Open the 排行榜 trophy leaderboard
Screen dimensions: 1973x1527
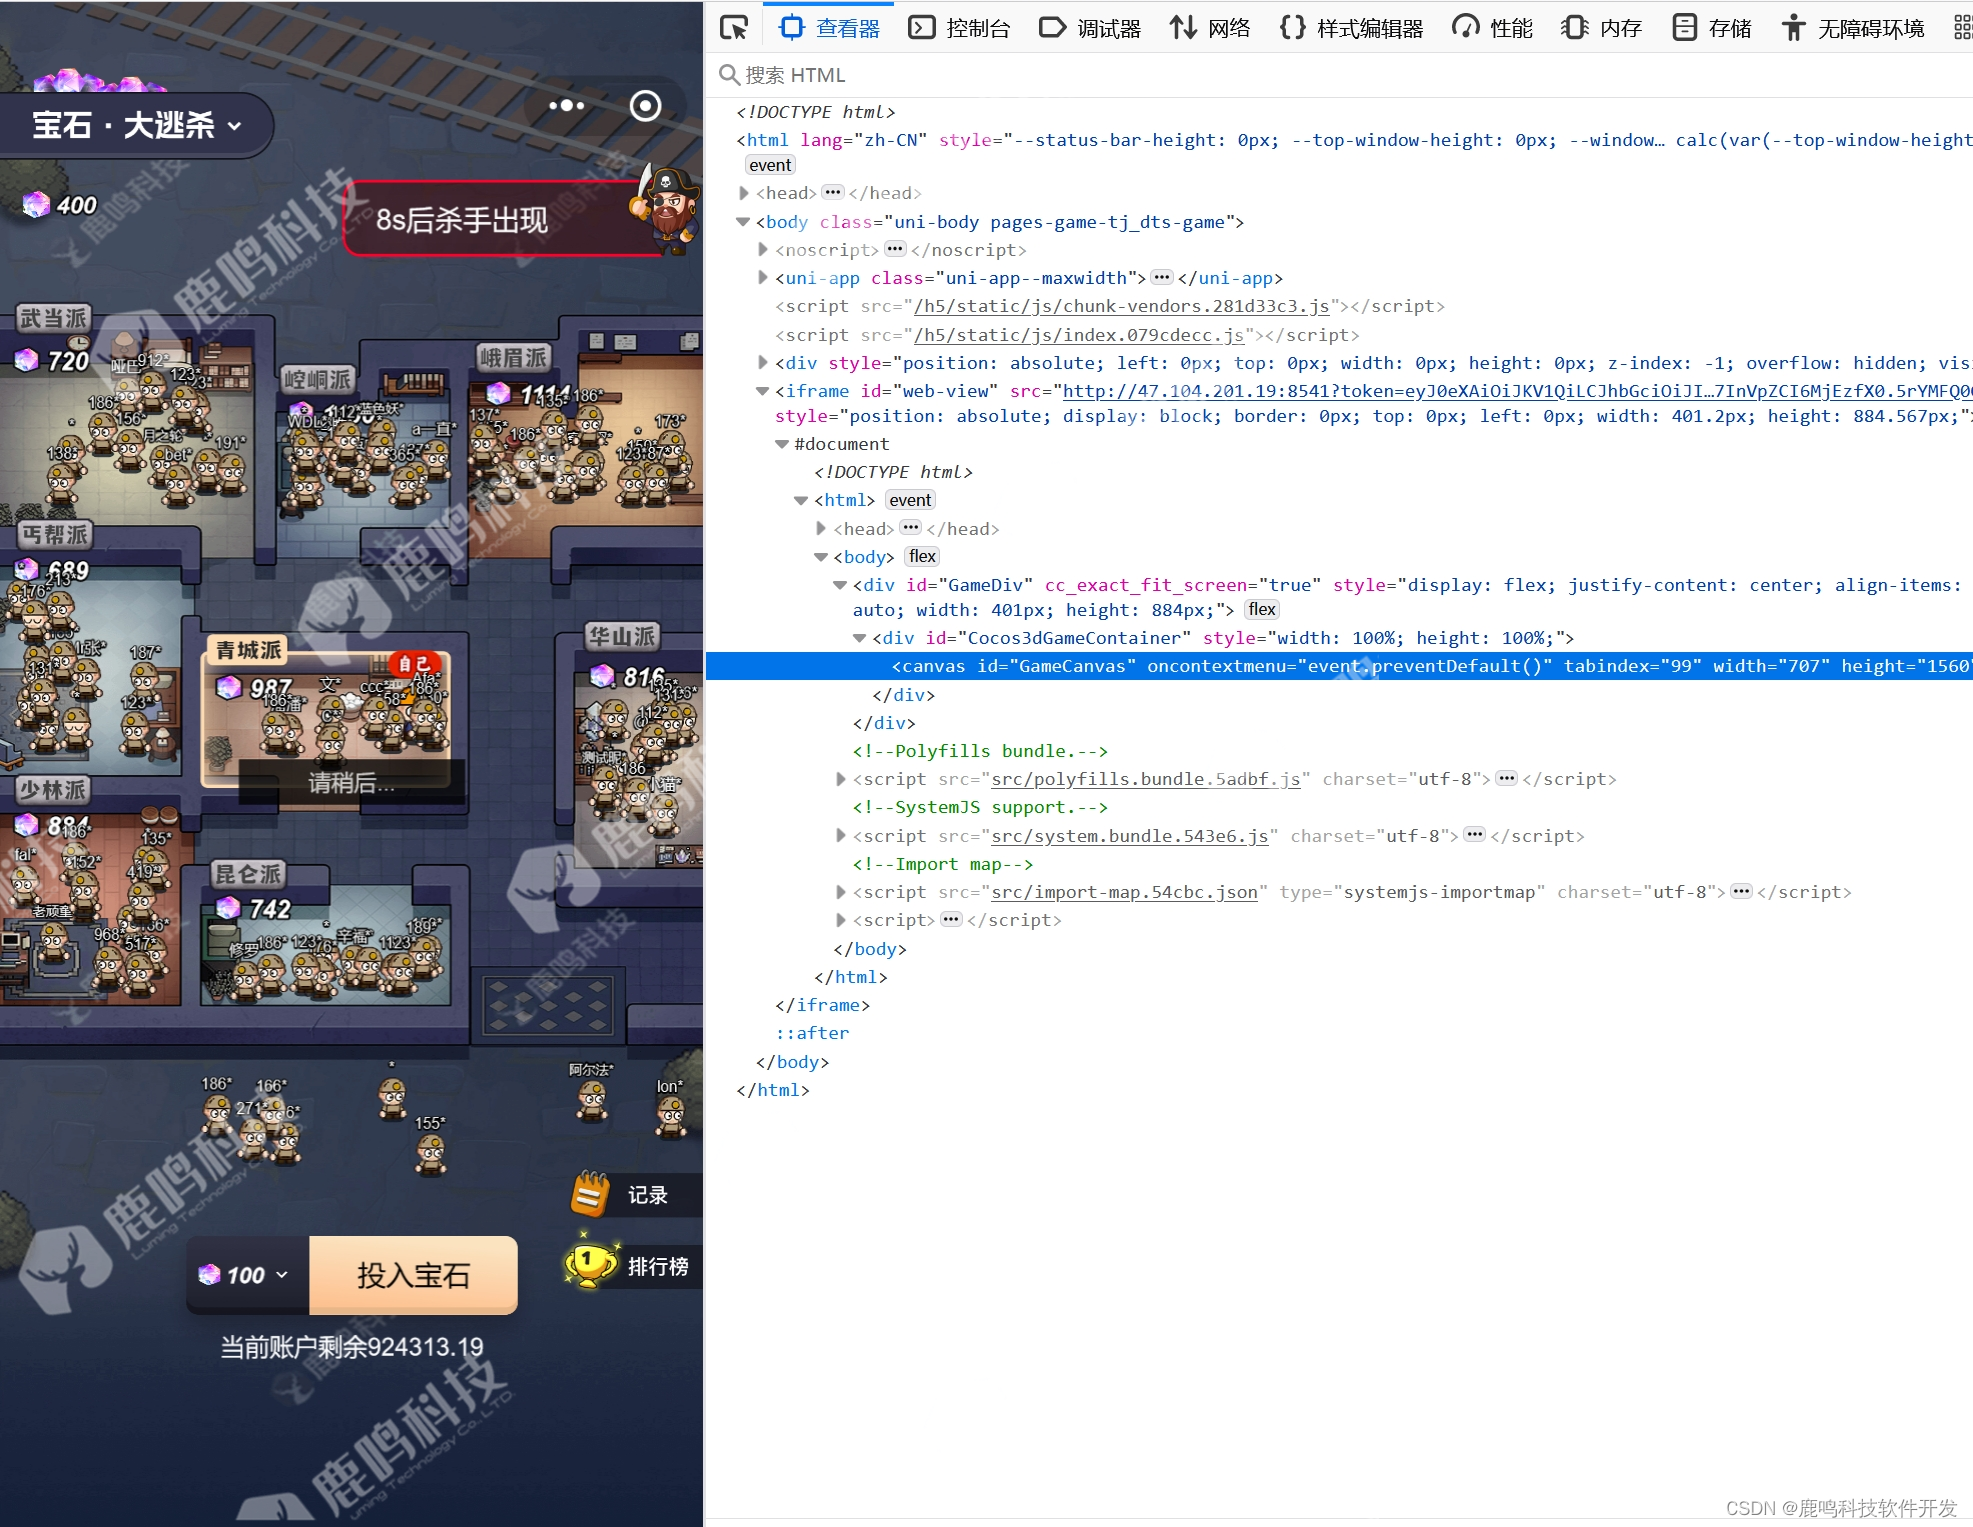tap(590, 1265)
